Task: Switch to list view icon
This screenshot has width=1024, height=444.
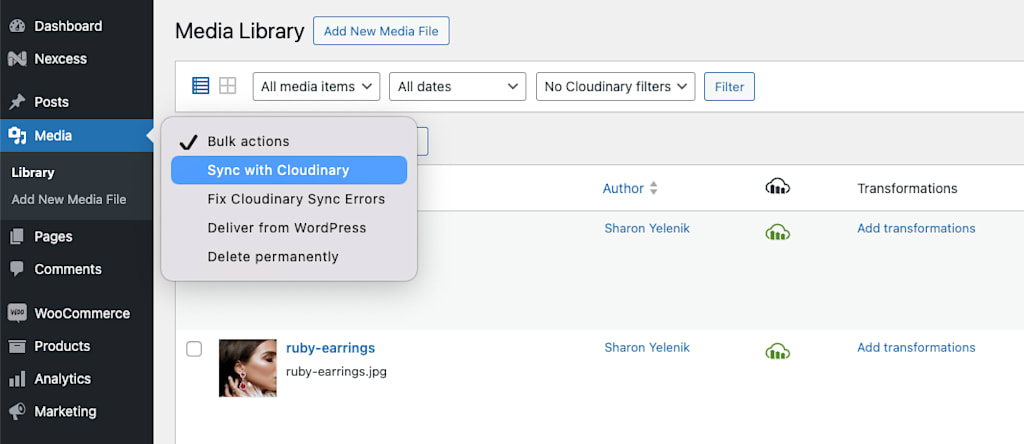Action: [x=200, y=86]
